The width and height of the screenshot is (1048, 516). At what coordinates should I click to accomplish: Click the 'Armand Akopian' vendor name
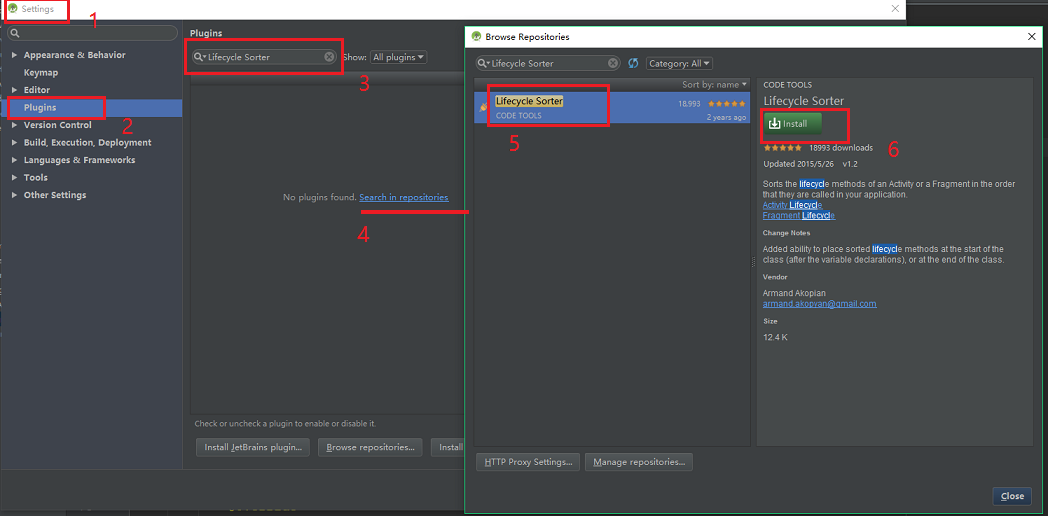click(794, 293)
